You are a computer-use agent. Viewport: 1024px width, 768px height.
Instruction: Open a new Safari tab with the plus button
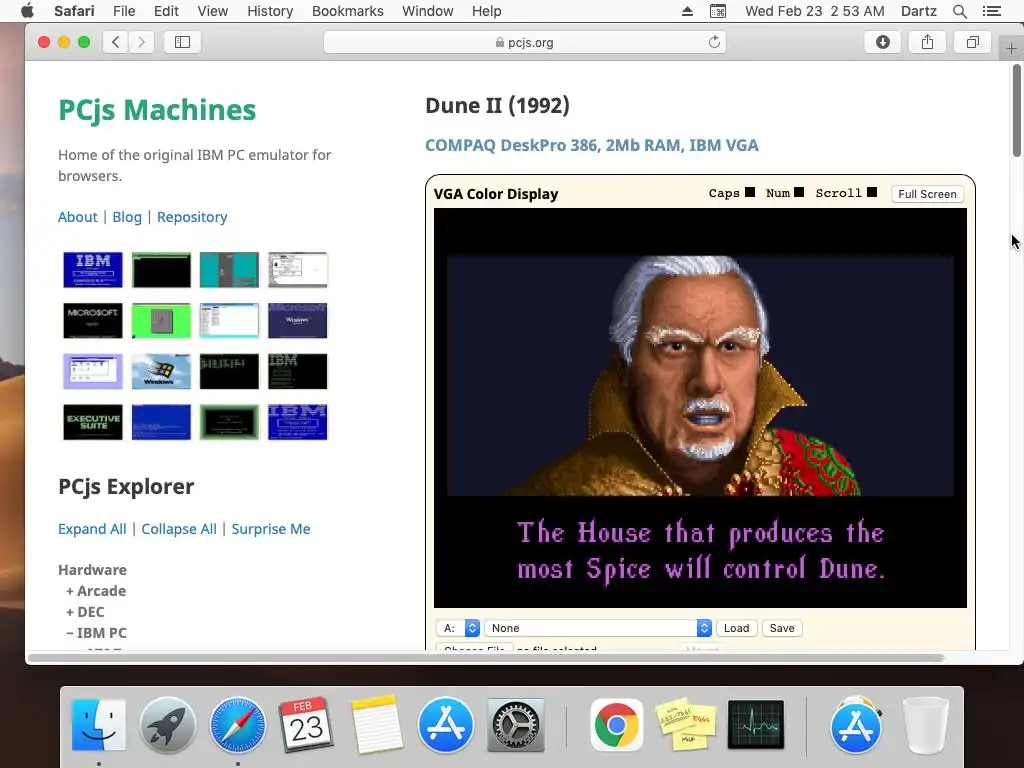pos(1011,48)
